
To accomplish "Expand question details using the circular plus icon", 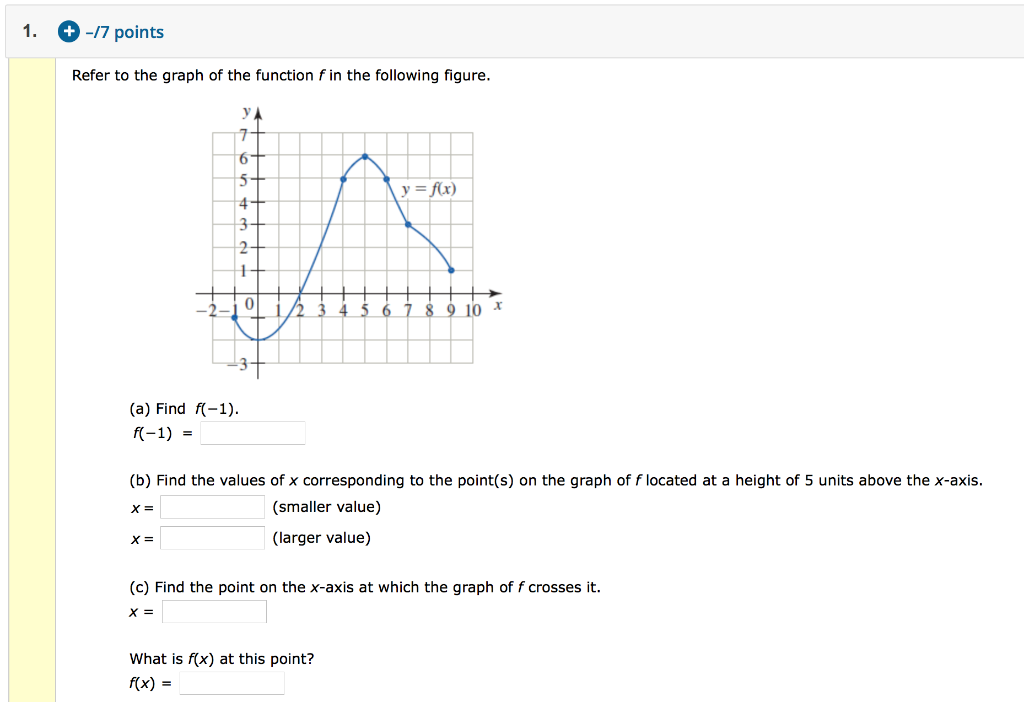I will 68,31.
